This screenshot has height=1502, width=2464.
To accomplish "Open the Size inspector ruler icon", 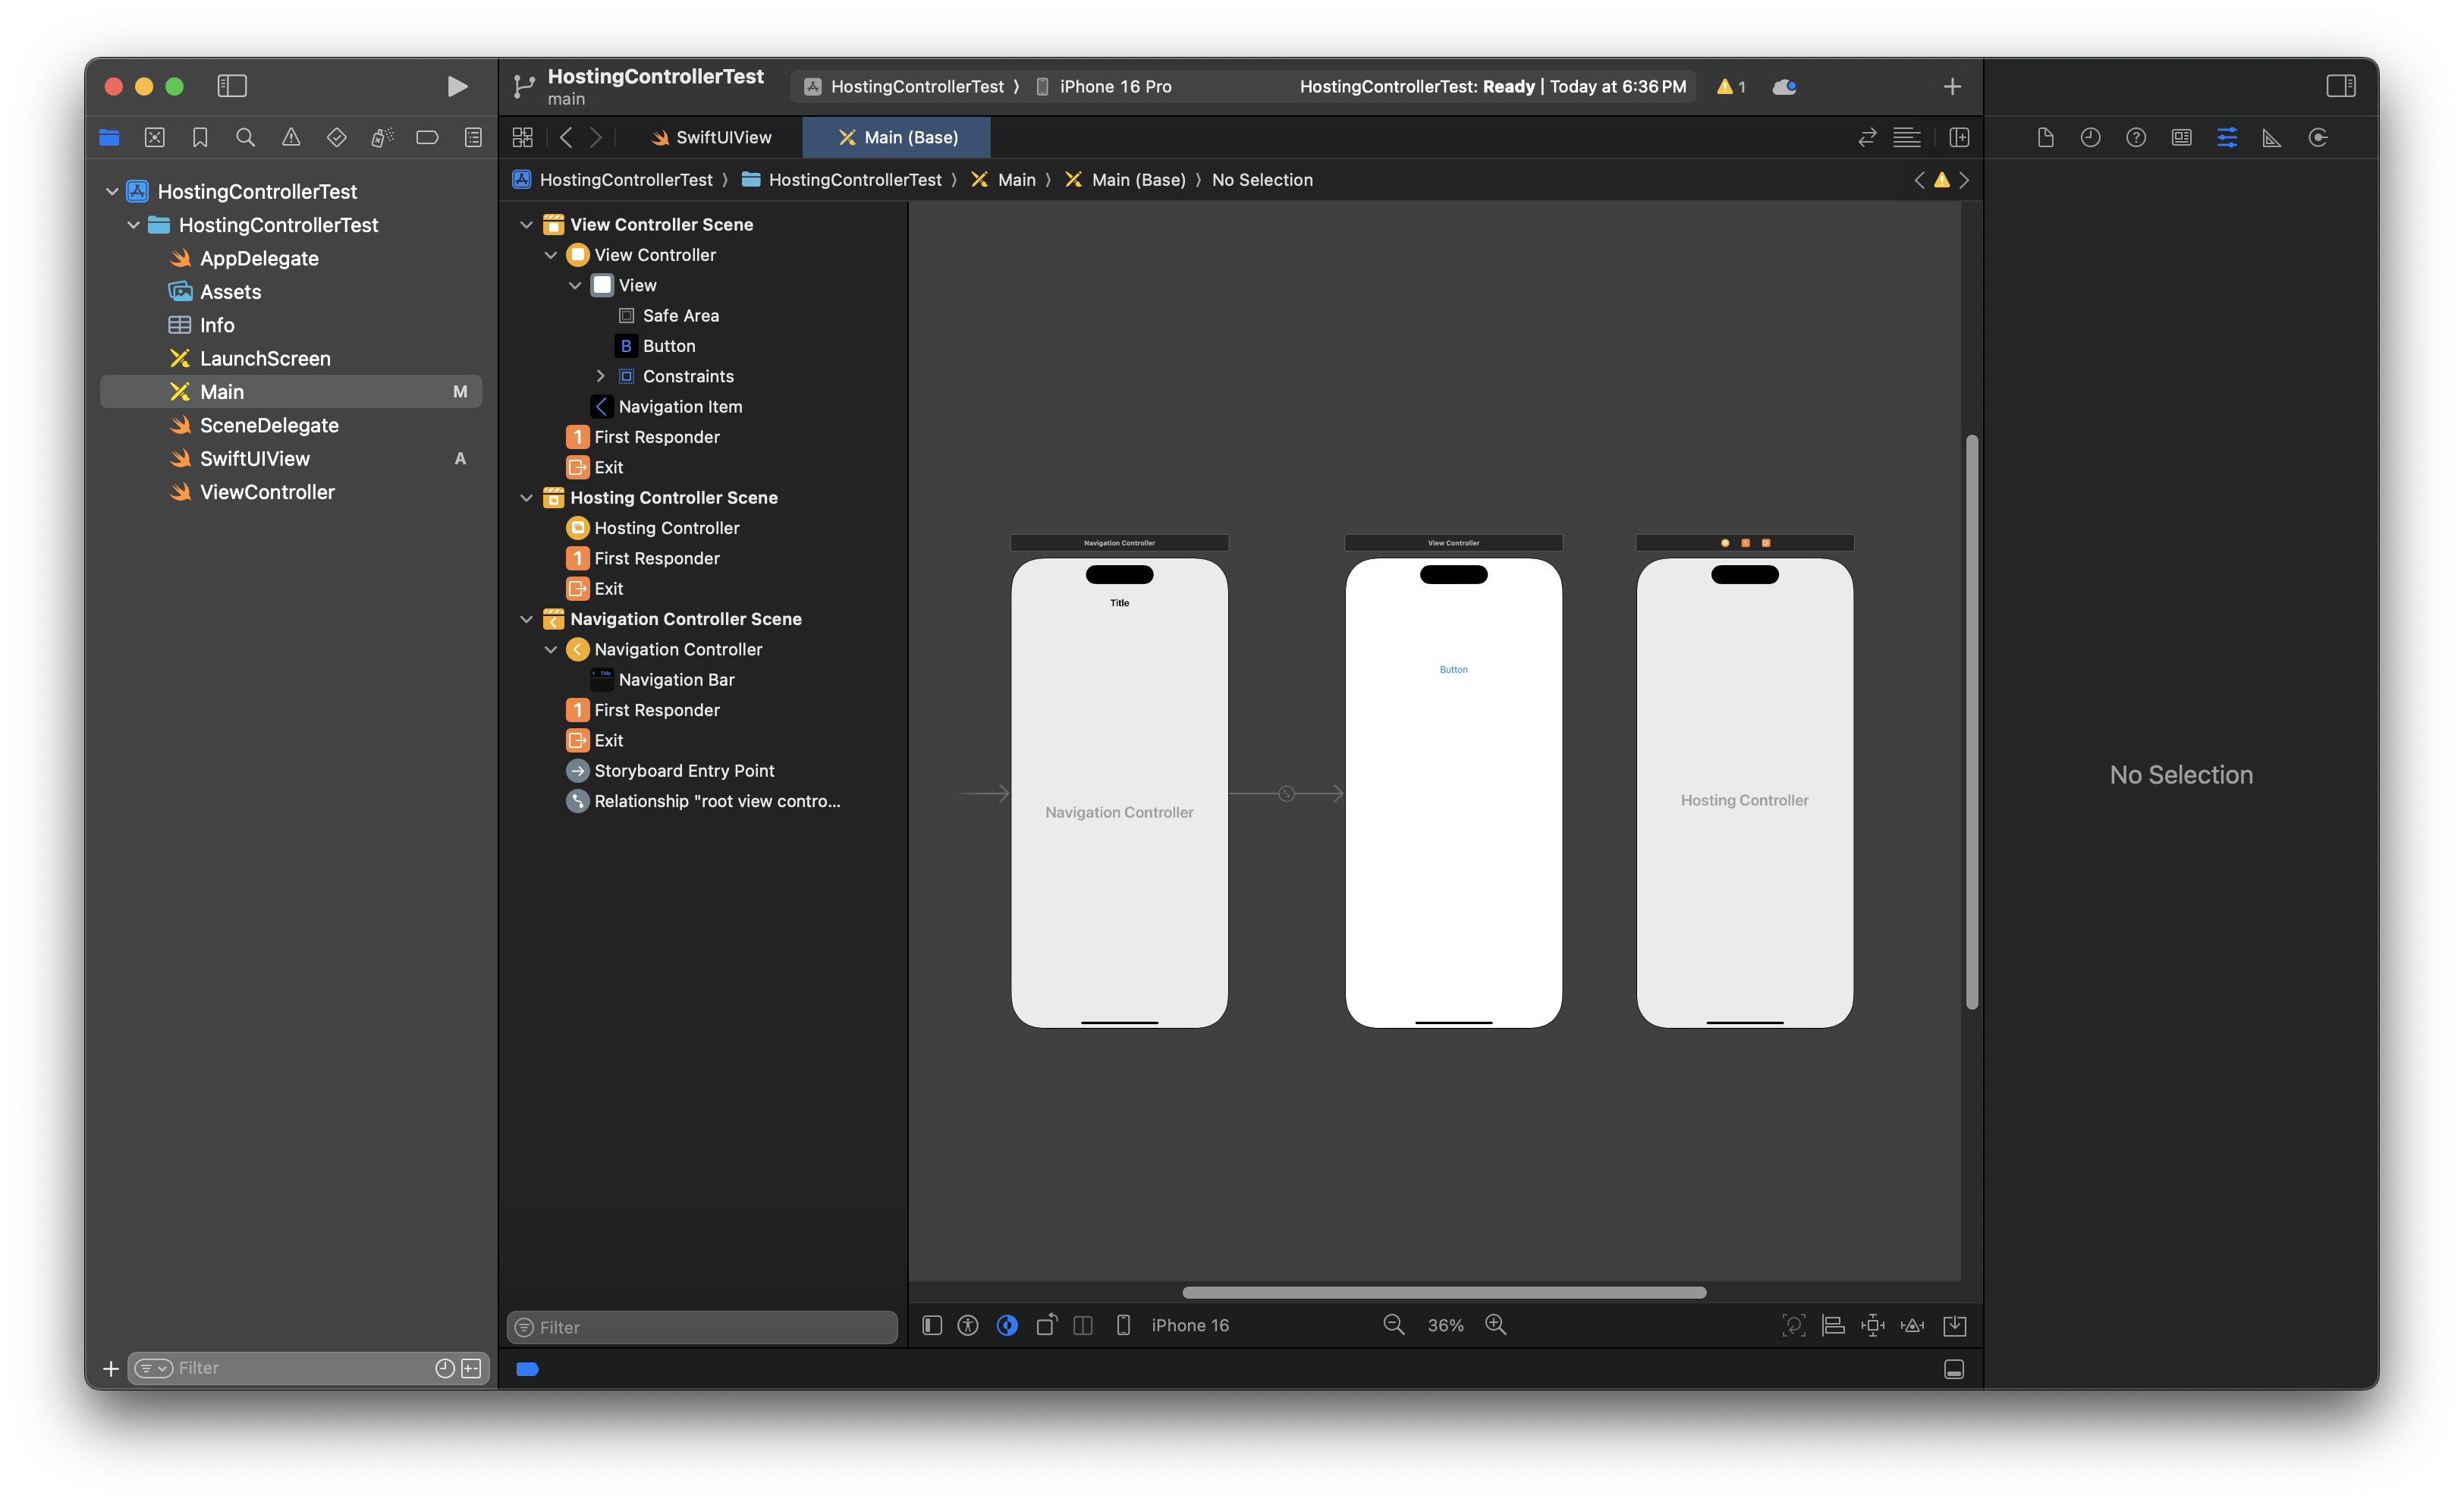I will (x=2271, y=137).
